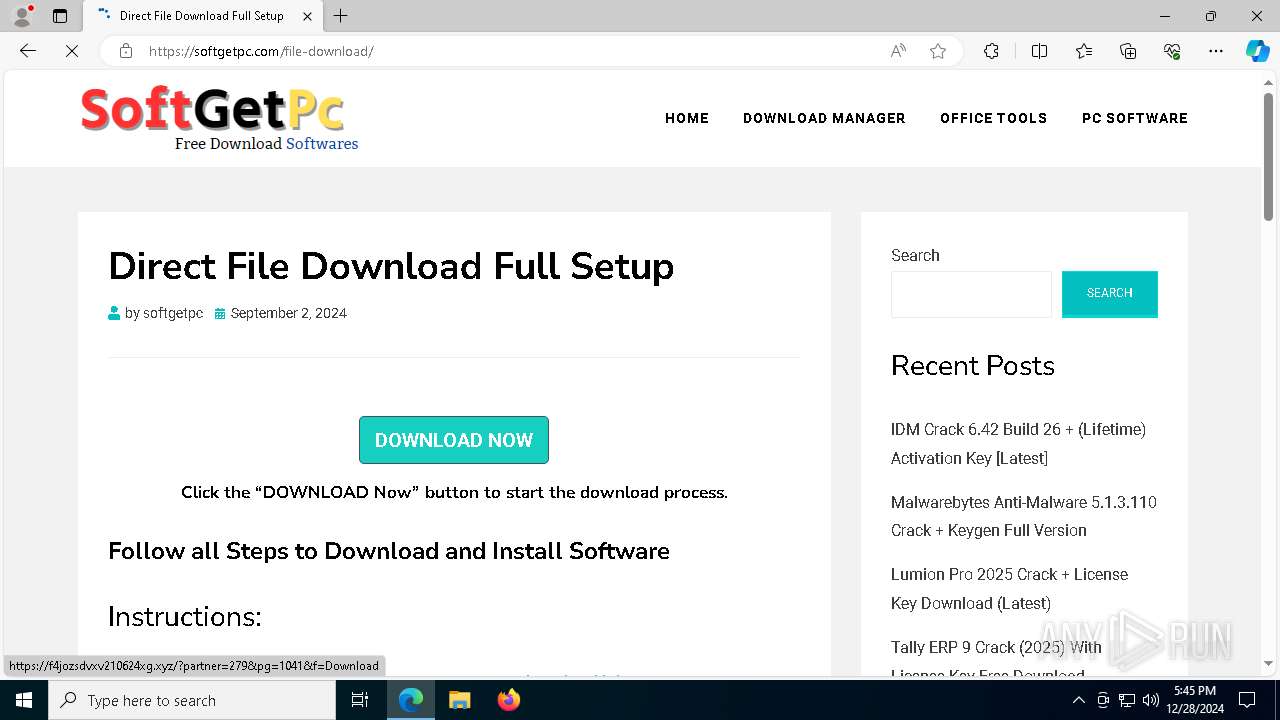The height and width of the screenshot is (720, 1280).
Task: Open the Lumion Pro 2025 Crack post link
Action: pyautogui.click(x=1009, y=588)
